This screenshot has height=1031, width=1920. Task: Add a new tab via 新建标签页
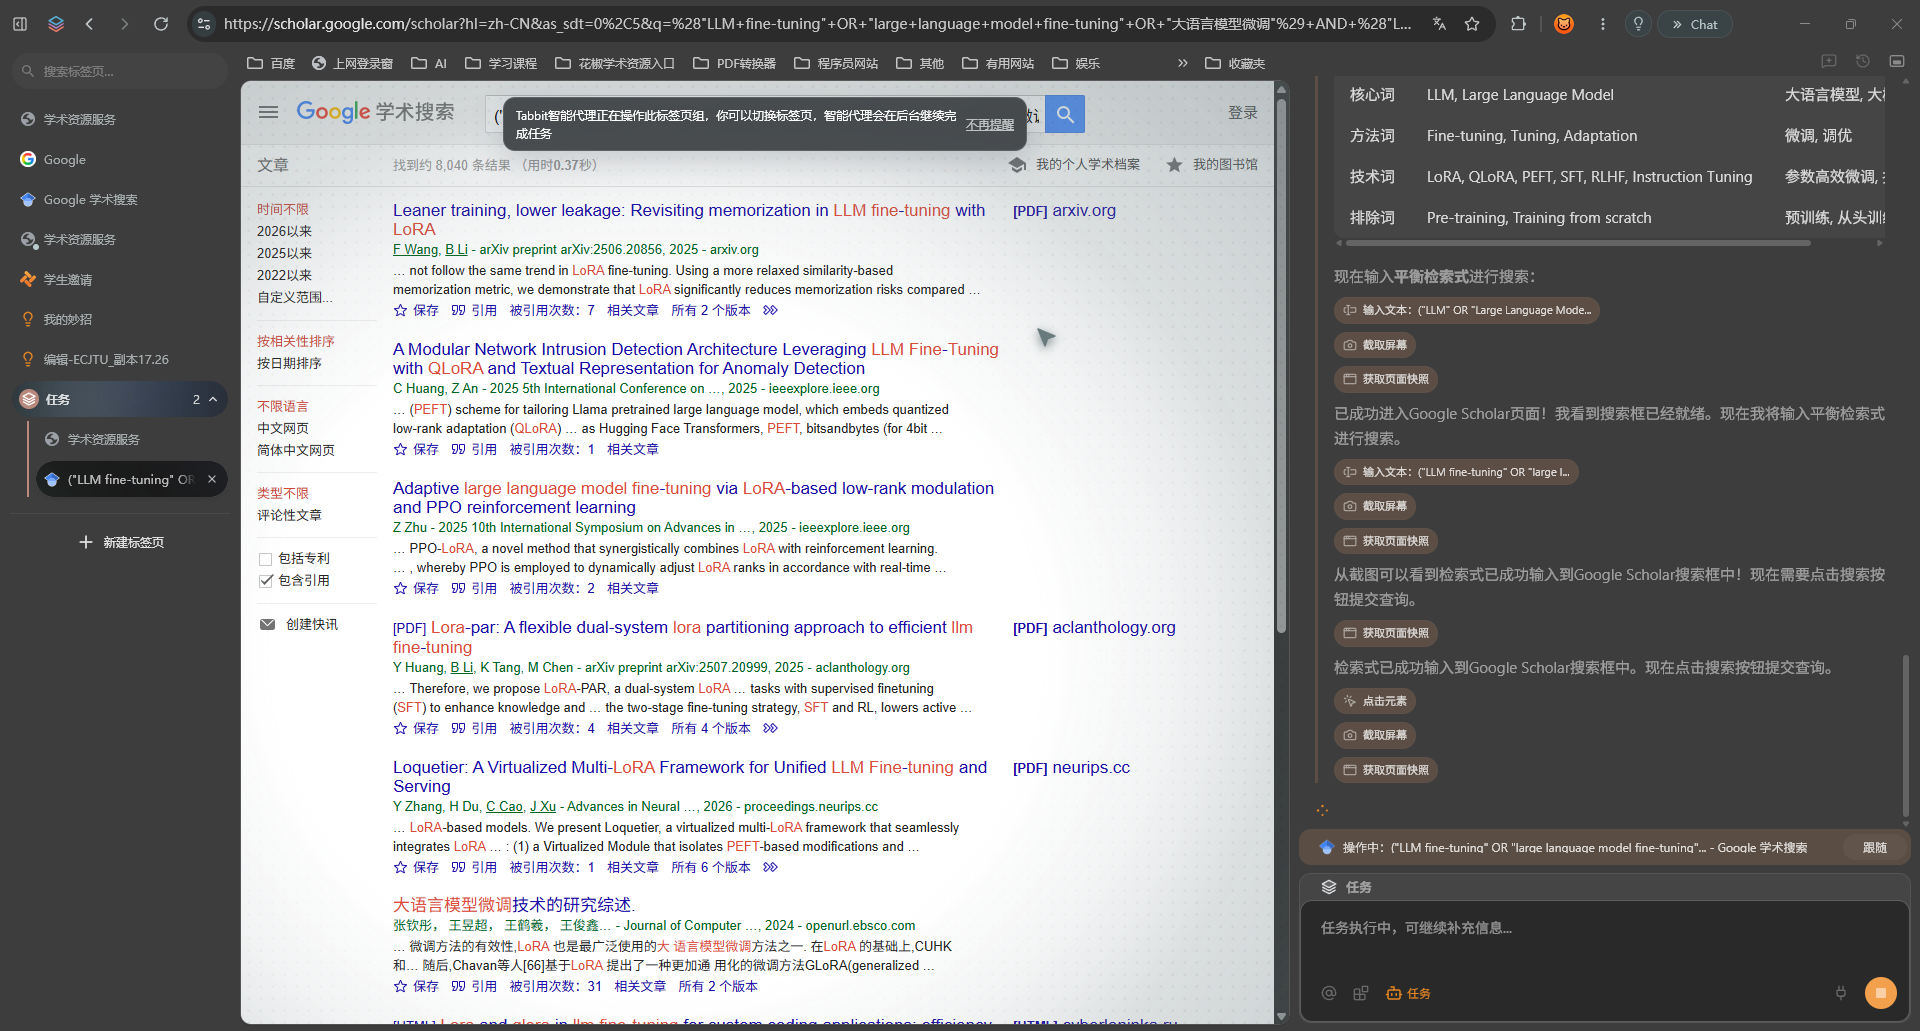(121, 542)
